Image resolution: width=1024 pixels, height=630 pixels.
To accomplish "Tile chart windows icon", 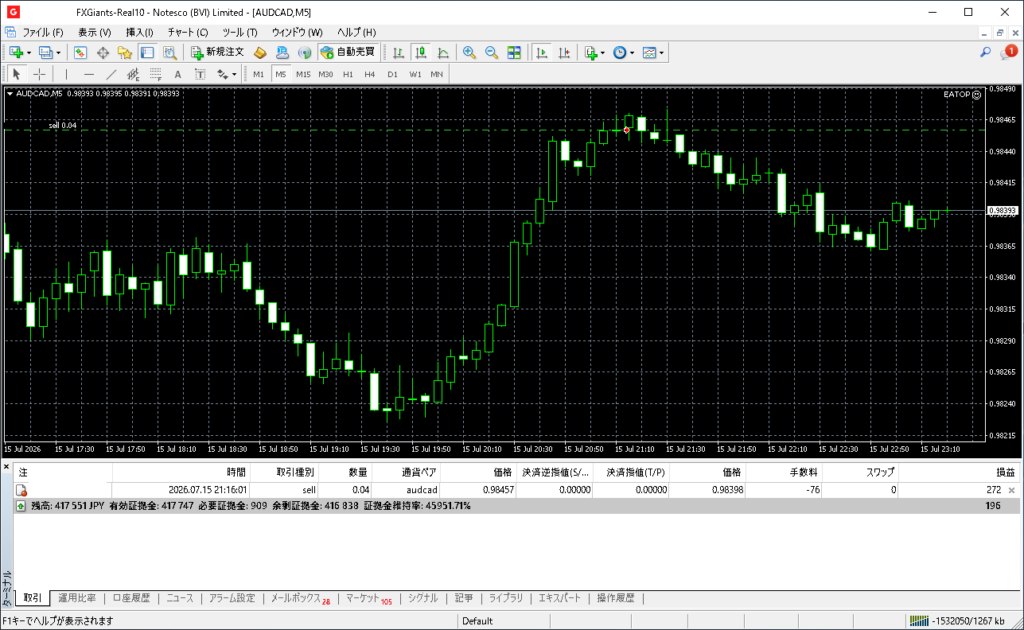I will pyautogui.click(x=514, y=53).
